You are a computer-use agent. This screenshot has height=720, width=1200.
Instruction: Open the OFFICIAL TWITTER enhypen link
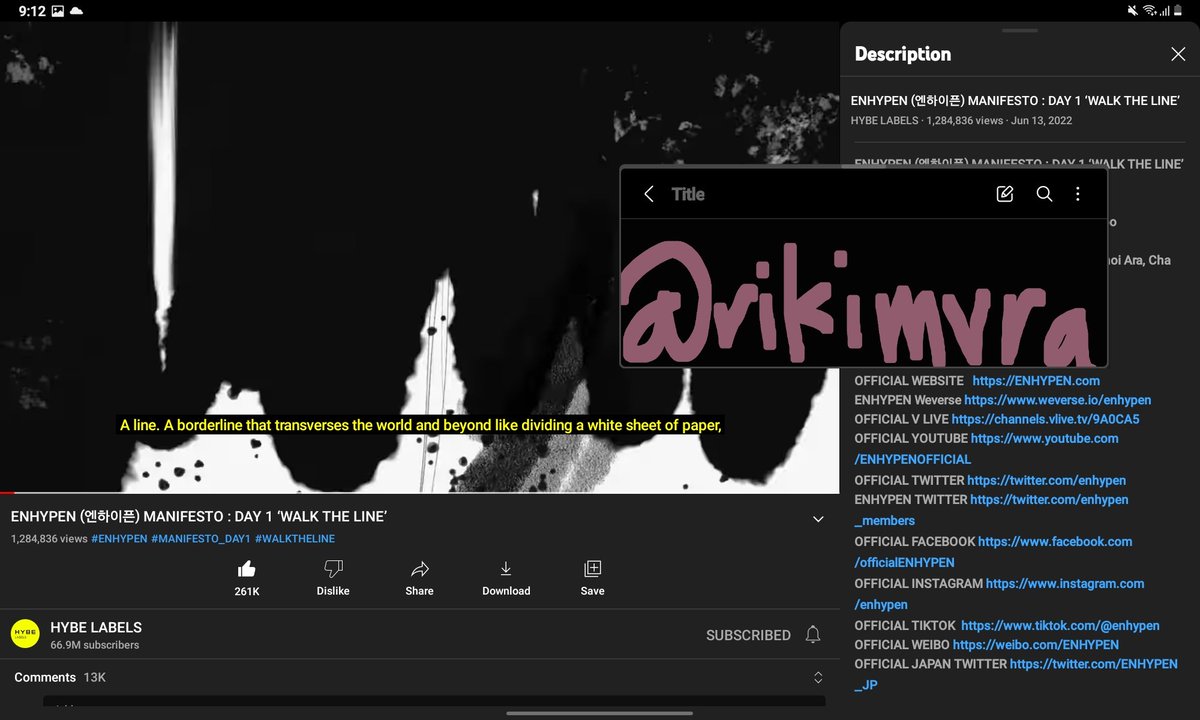1046,480
